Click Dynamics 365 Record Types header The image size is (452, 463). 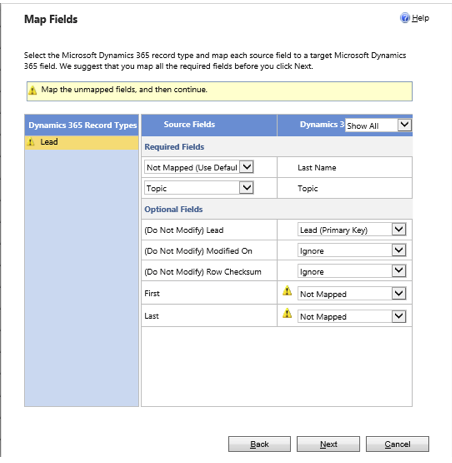[82, 125]
